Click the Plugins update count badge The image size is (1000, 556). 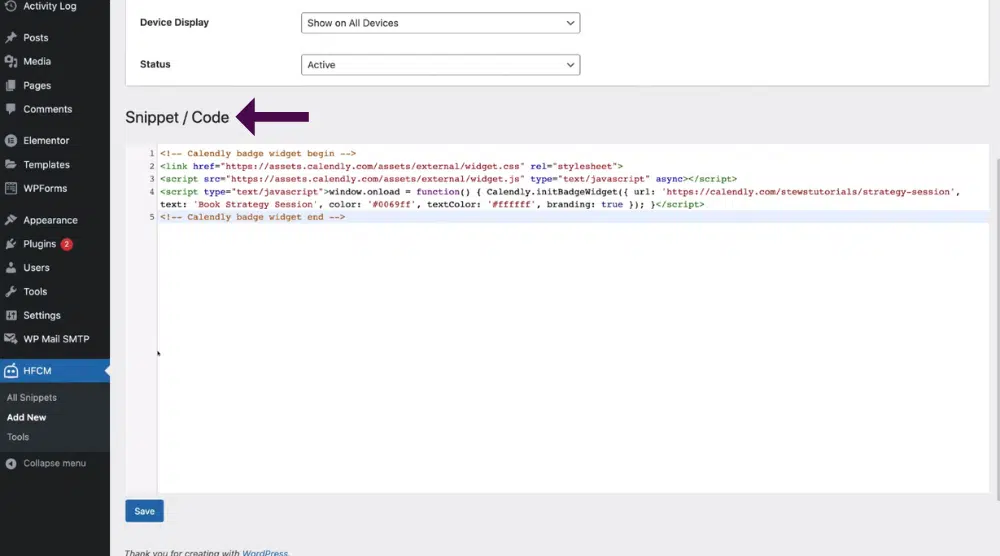tap(66, 244)
